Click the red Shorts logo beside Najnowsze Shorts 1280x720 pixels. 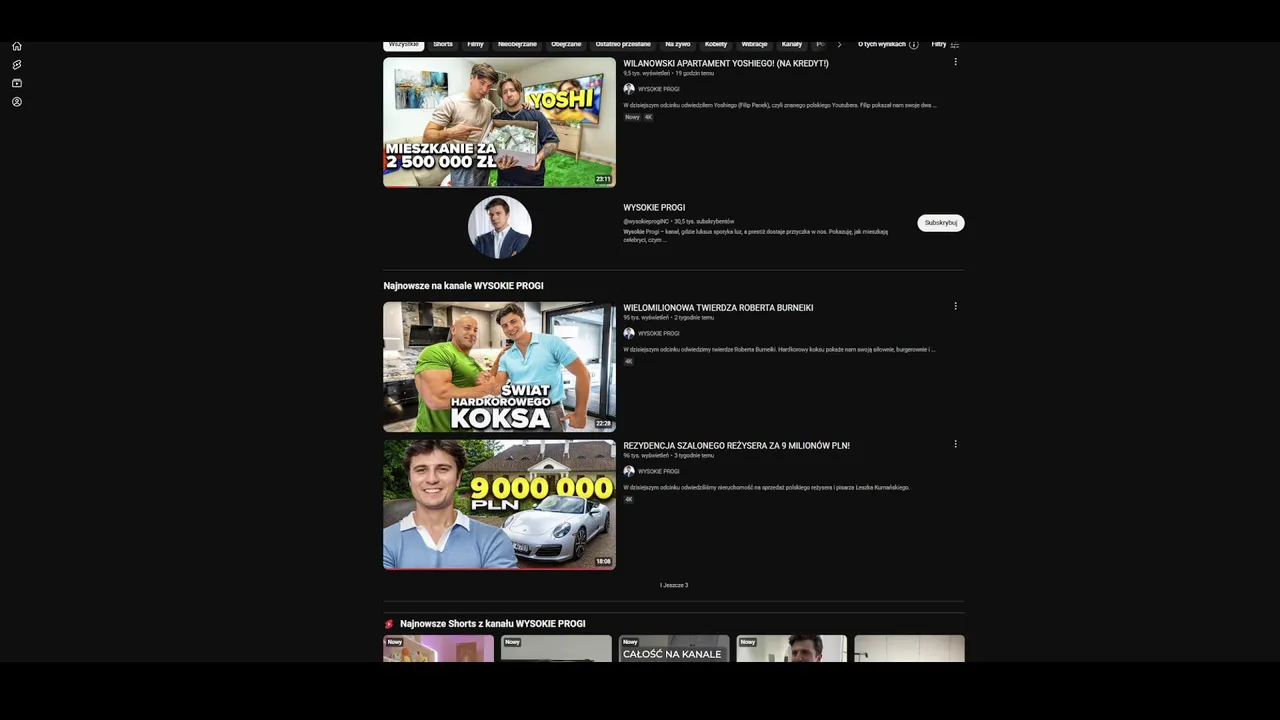[x=389, y=624]
